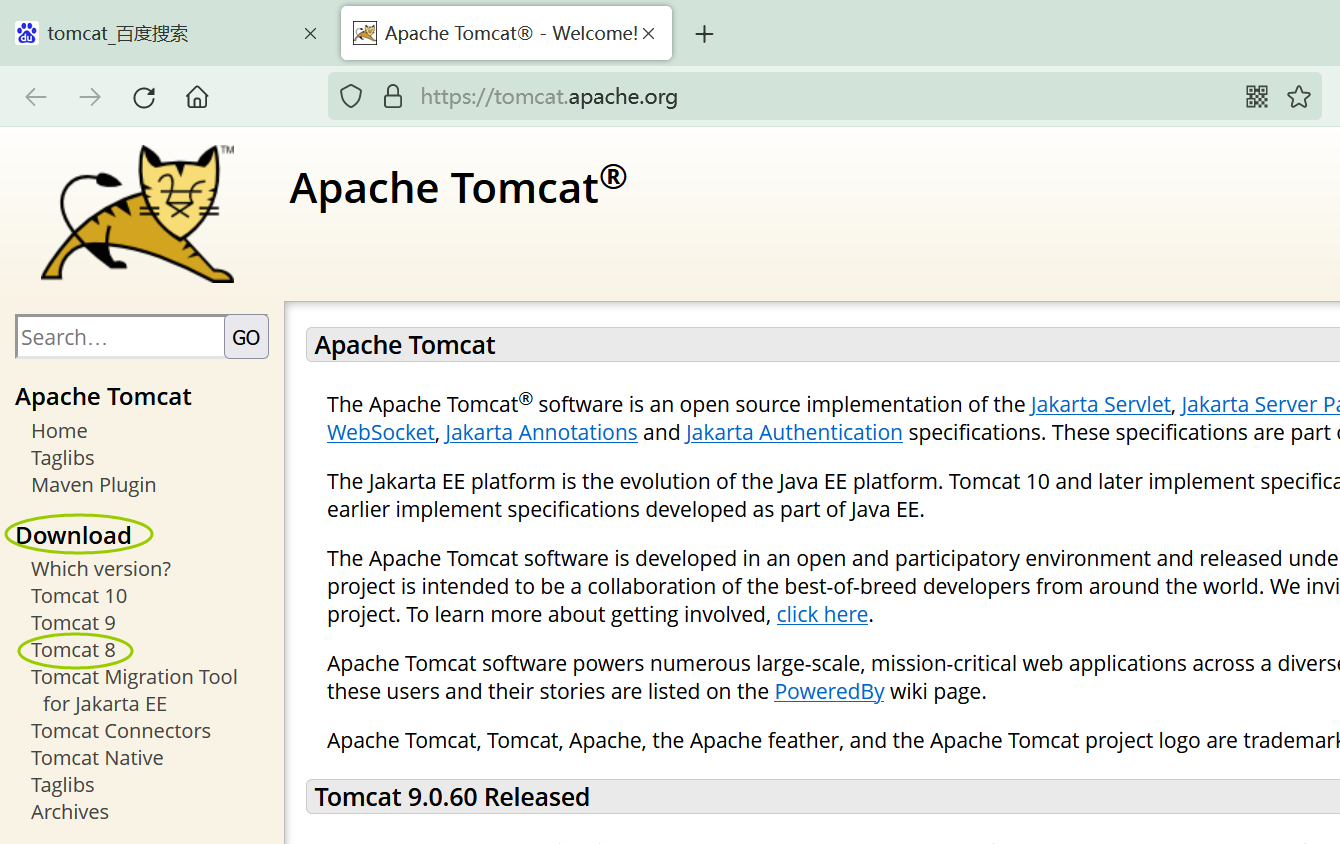1340x844 pixels.
Task: Click the browser back arrow icon
Action: (36, 96)
